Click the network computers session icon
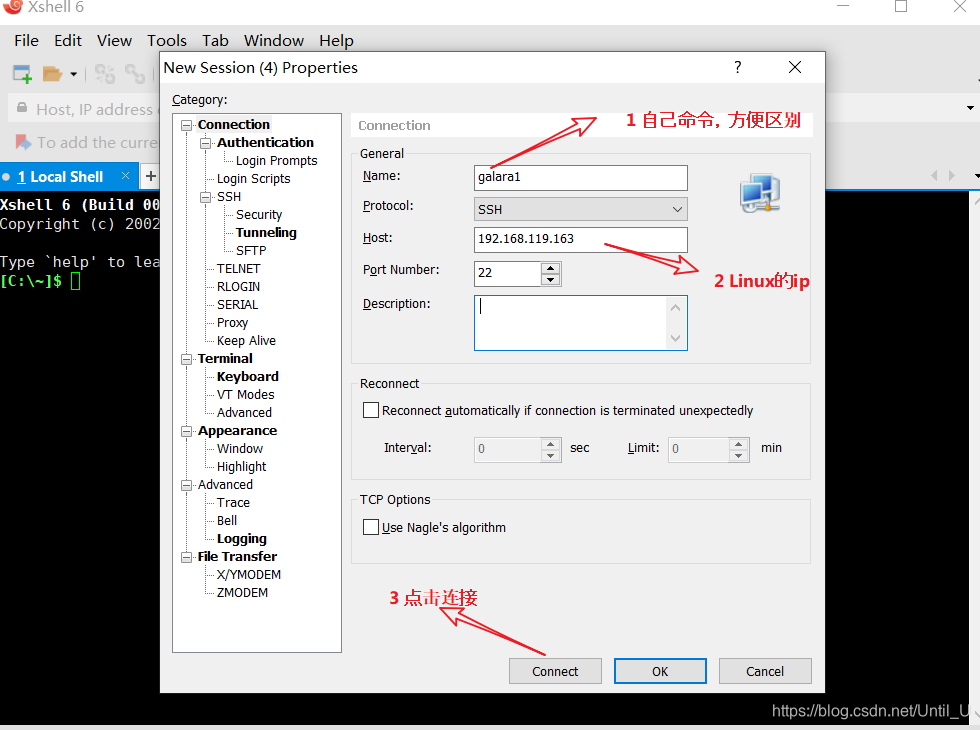Screen dimensions: 980x730 click(x=760, y=193)
